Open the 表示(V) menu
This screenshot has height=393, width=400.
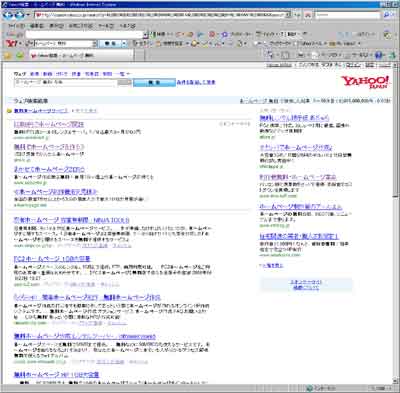coord(56,26)
